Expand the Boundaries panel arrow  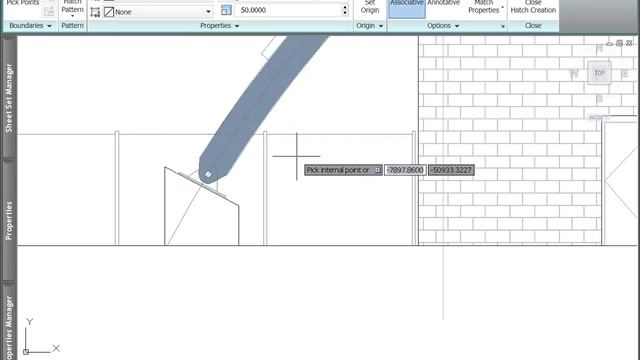click(x=50, y=26)
